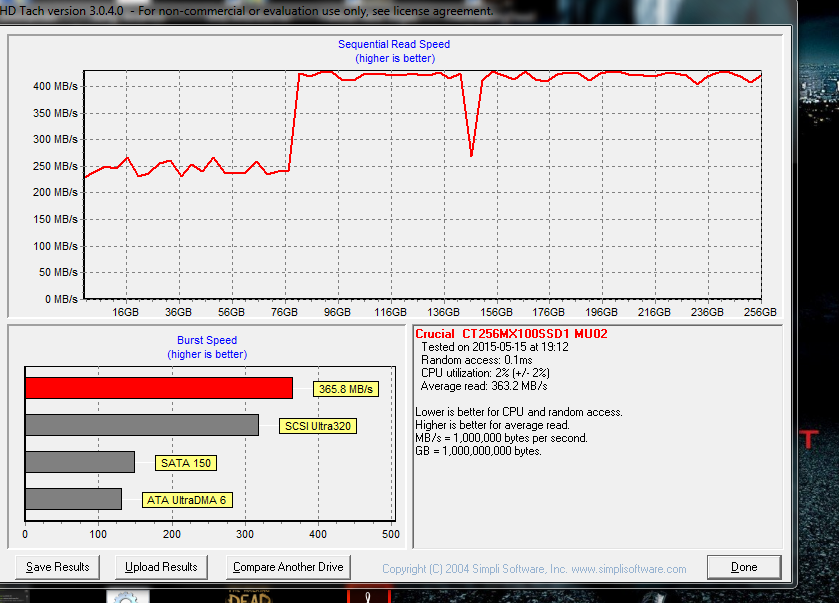Click the 236GB x-axis label
The height and width of the screenshot is (603, 839).
click(x=707, y=312)
